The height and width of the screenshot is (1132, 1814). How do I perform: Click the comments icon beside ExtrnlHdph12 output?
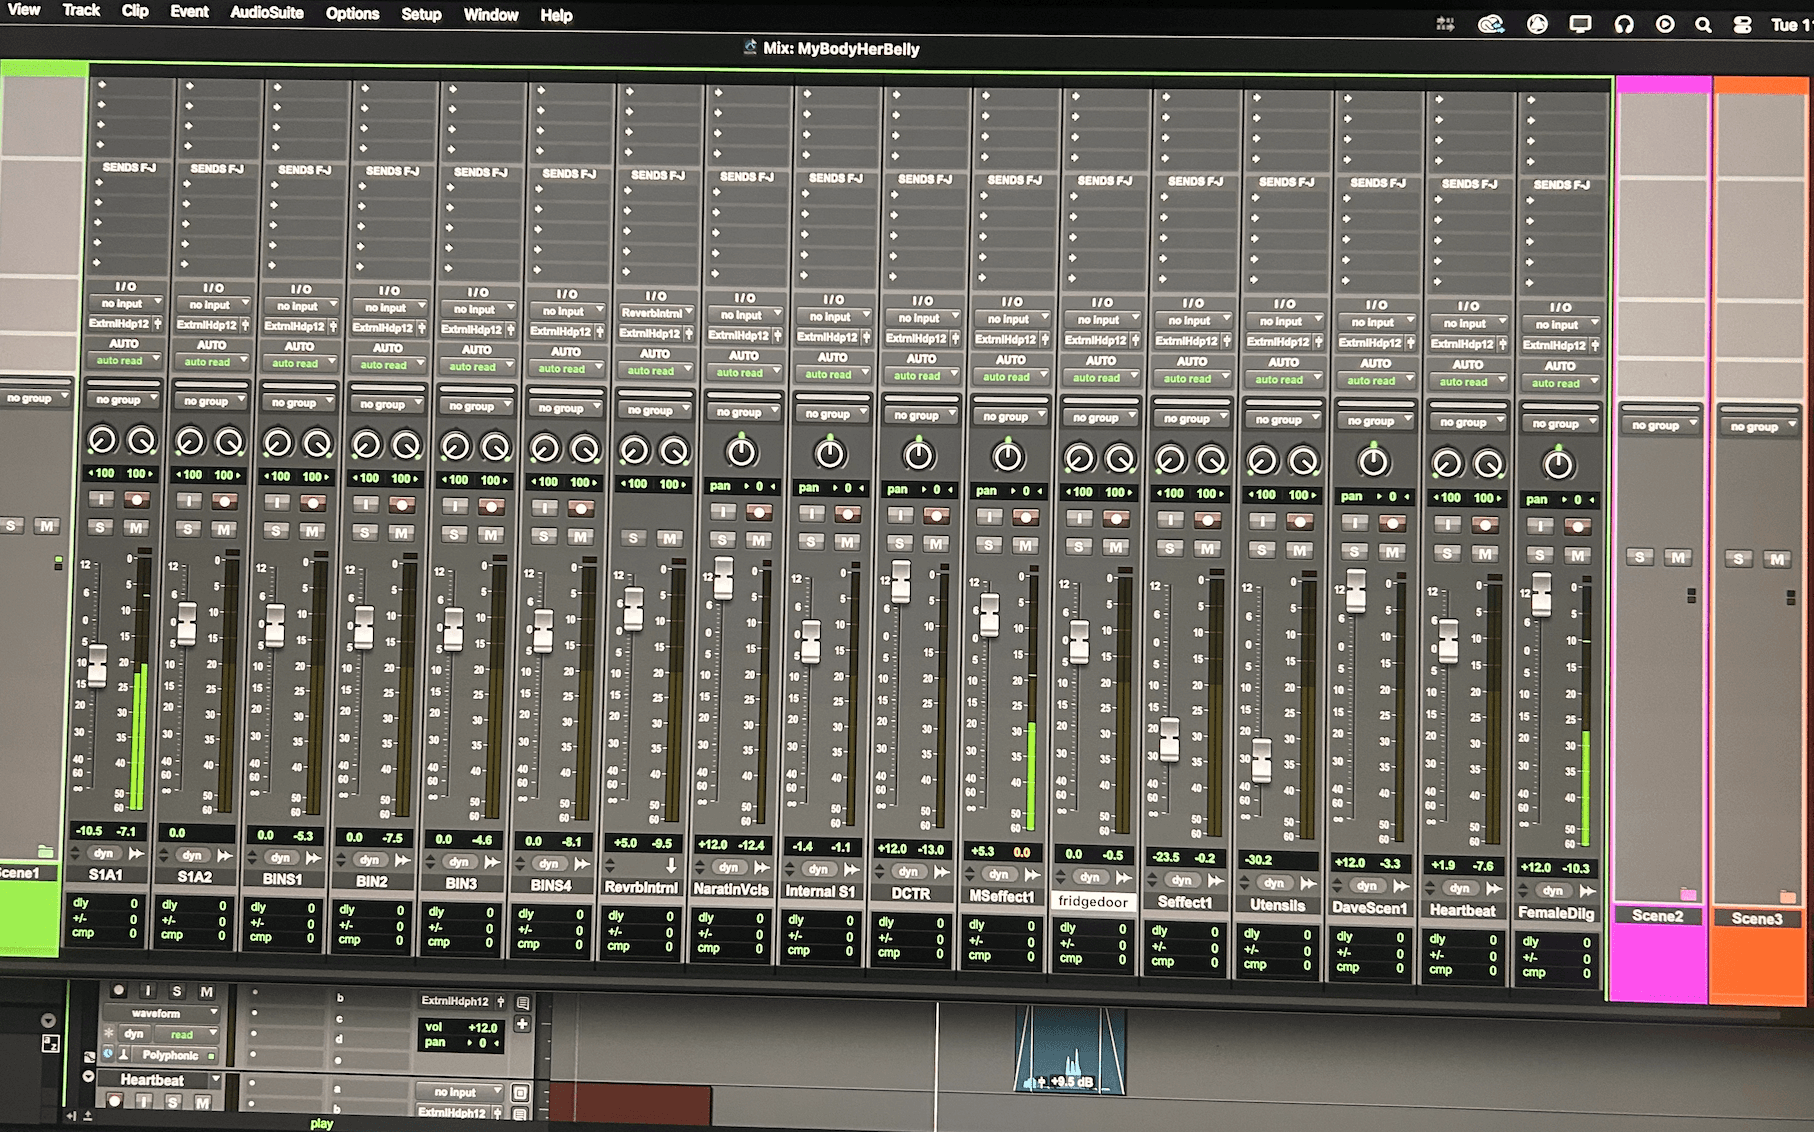[x=522, y=1002]
